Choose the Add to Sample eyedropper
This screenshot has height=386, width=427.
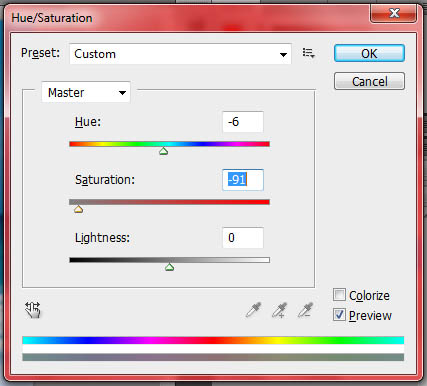(x=279, y=310)
